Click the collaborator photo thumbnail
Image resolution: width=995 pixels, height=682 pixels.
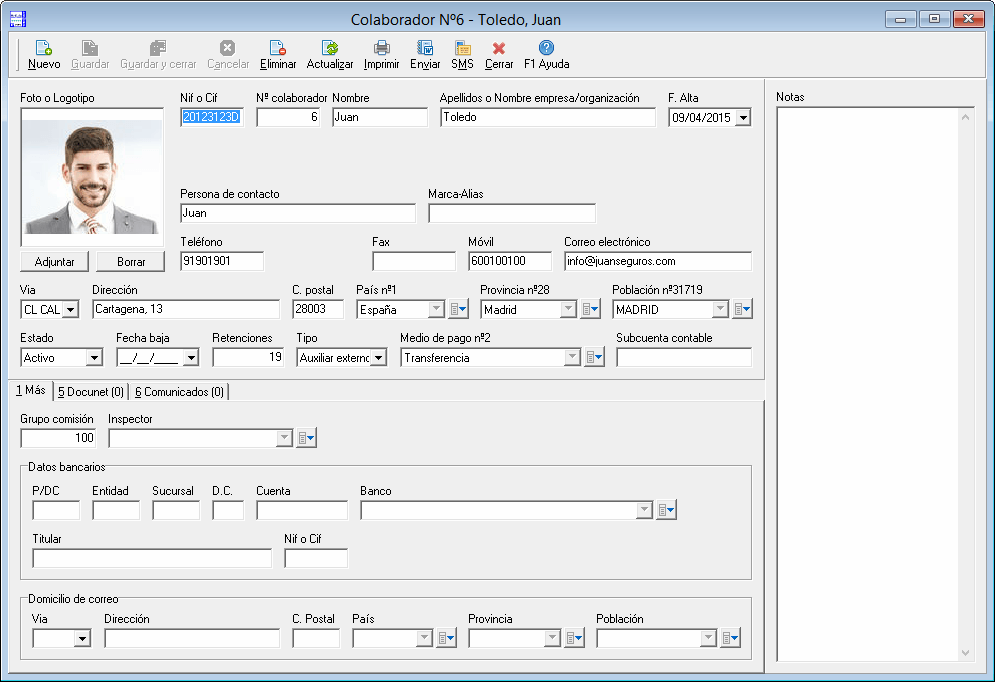point(92,177)
